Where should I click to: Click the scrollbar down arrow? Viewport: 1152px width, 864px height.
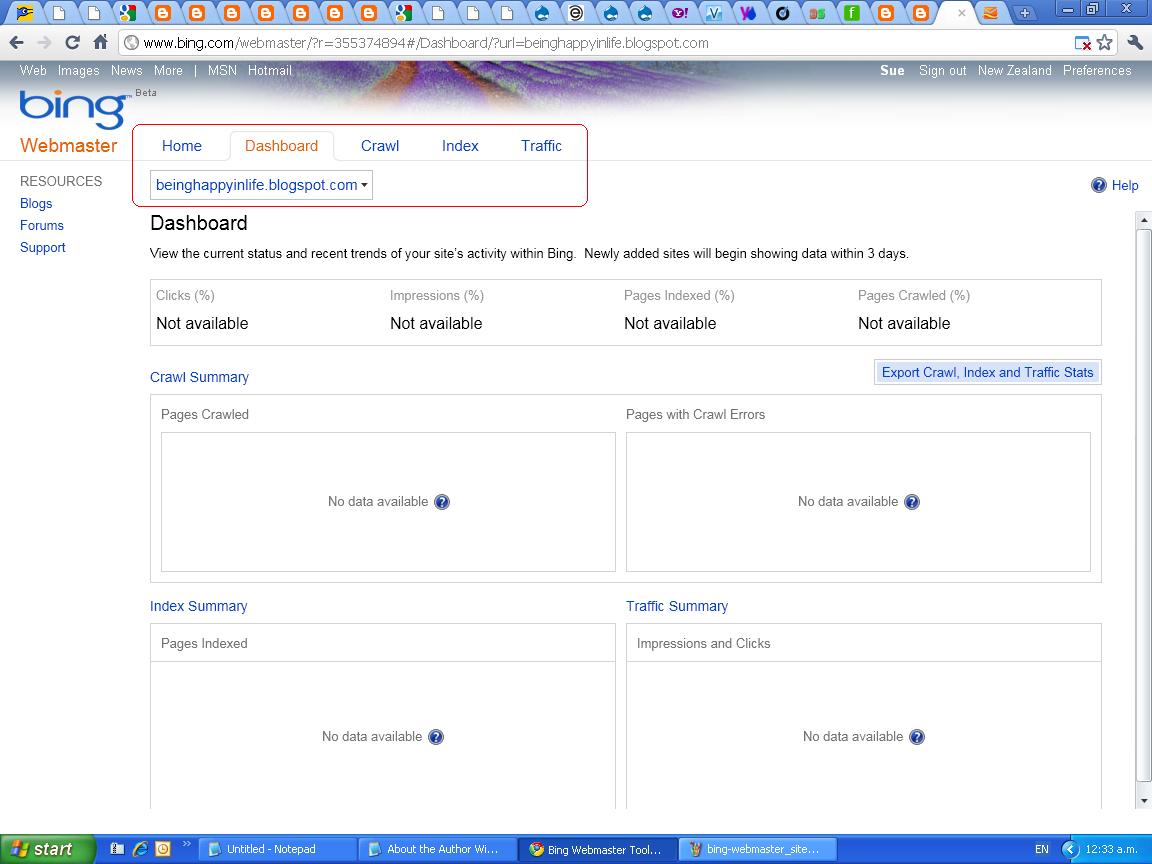point(1143,800)
